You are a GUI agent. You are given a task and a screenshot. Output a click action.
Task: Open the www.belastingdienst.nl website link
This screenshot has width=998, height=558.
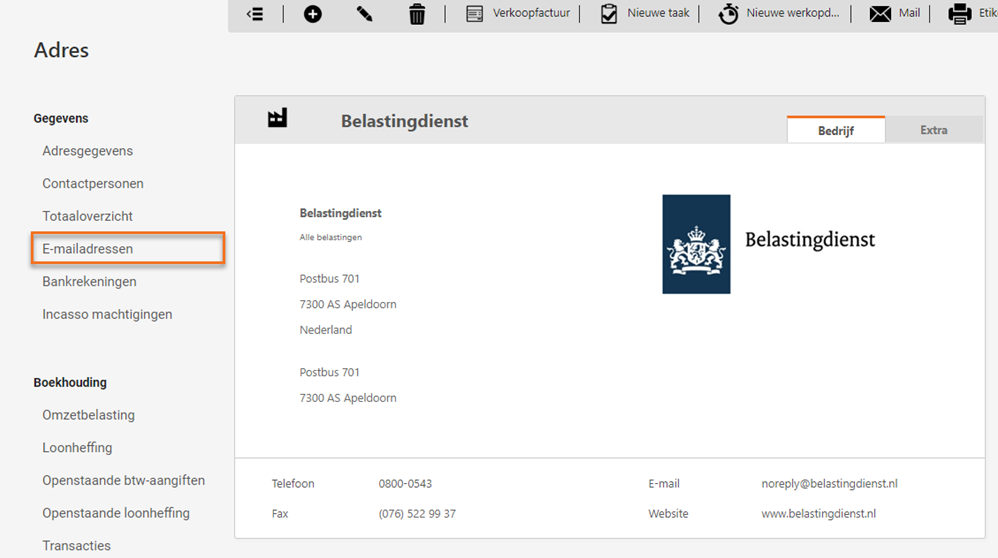click(x=819, y=513)
